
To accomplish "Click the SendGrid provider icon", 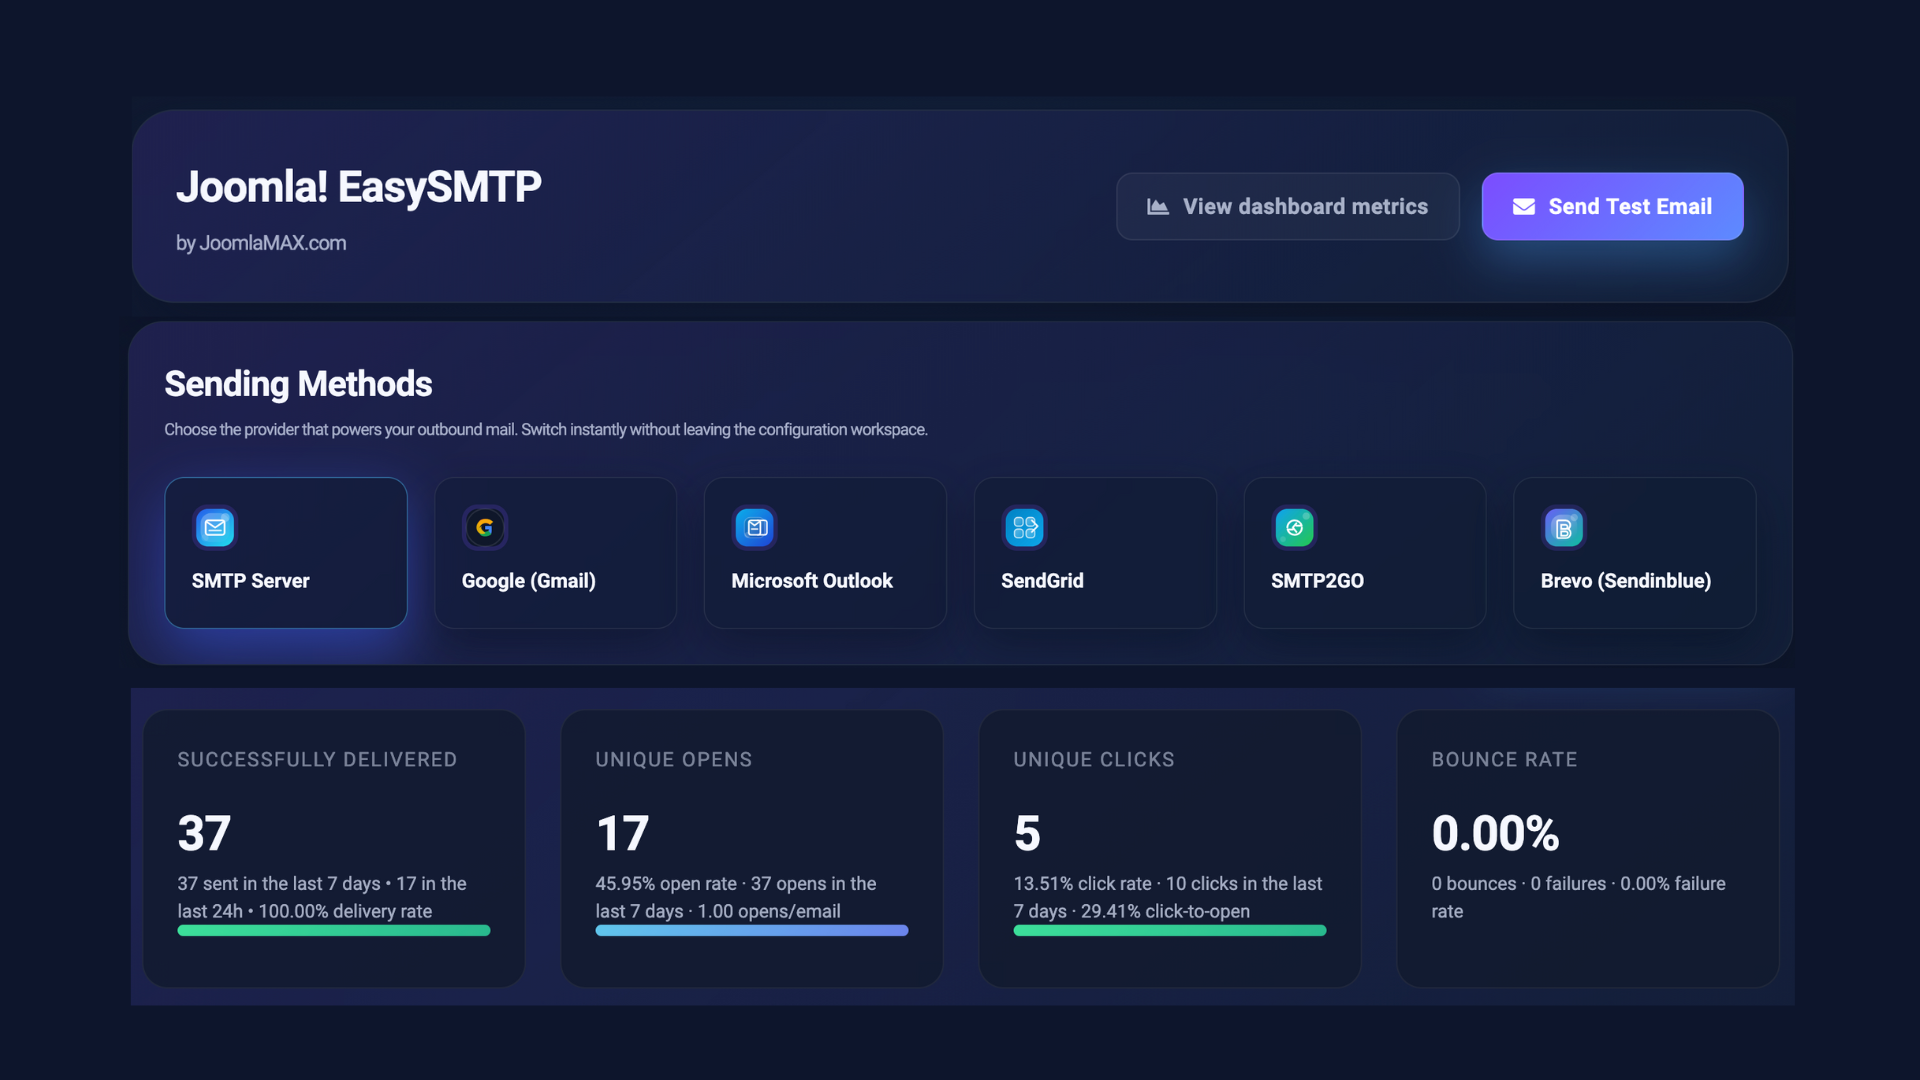I will 1024,527.
